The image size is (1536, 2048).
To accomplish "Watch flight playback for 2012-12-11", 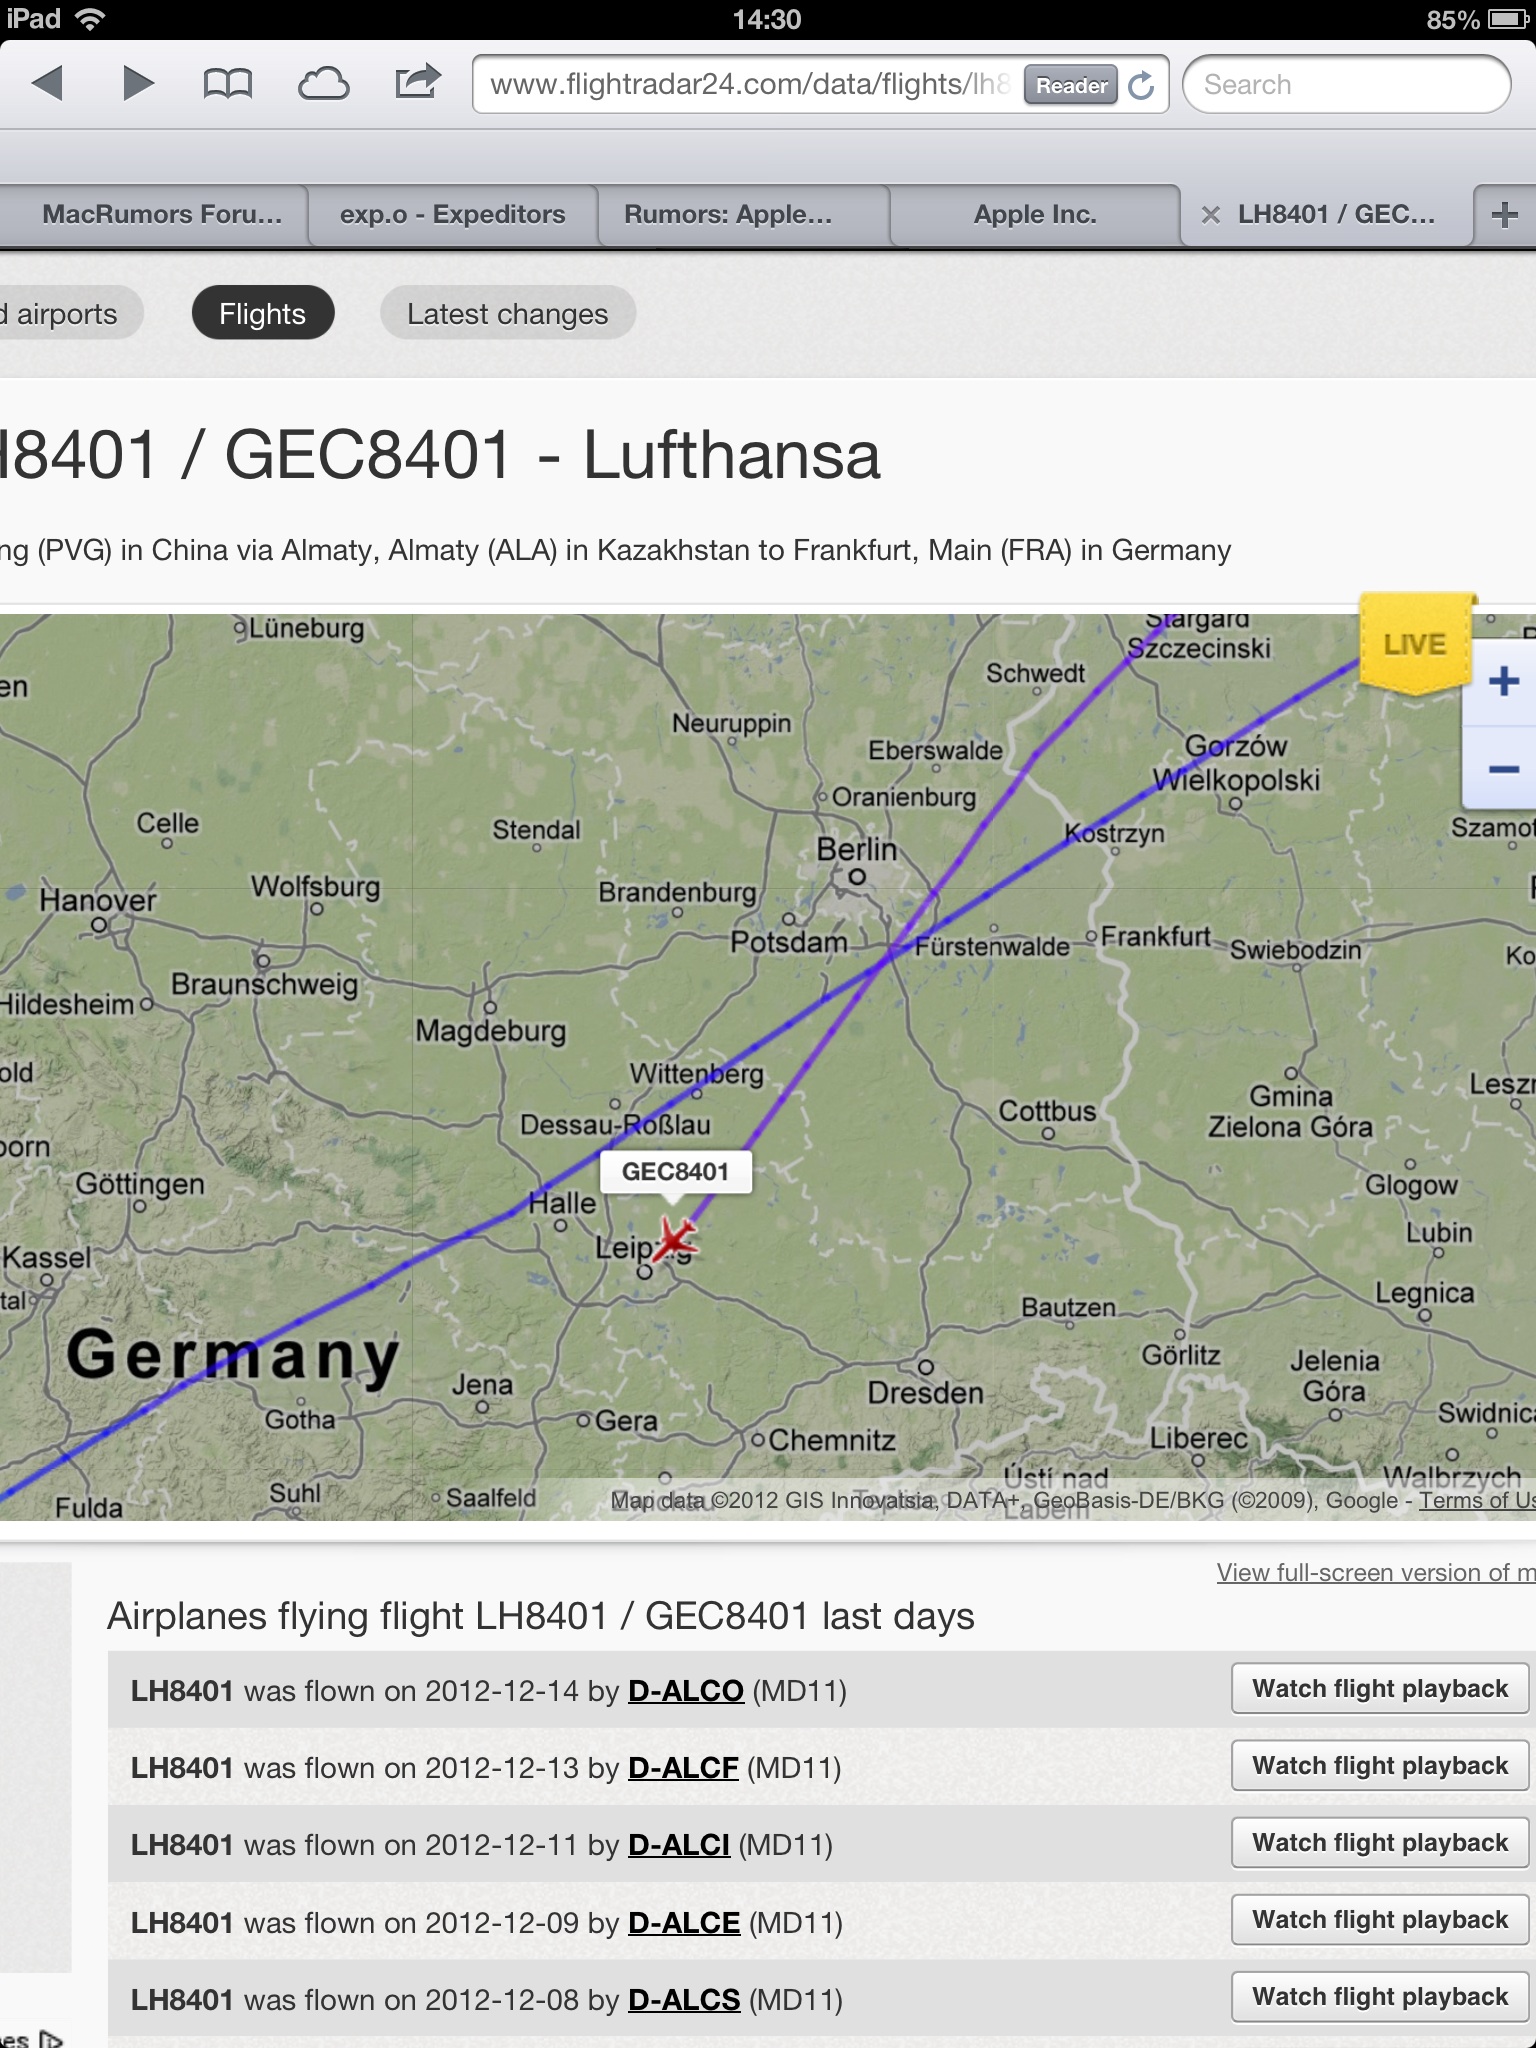I will tap(1380, 1843).
